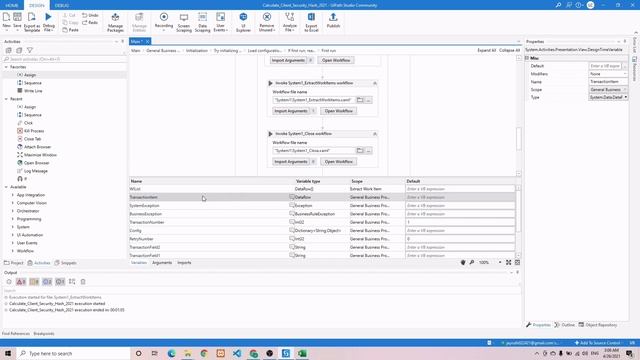Click the Undo button
The height and width of the screenshot is (360, 640).
[x=90, y=15]
